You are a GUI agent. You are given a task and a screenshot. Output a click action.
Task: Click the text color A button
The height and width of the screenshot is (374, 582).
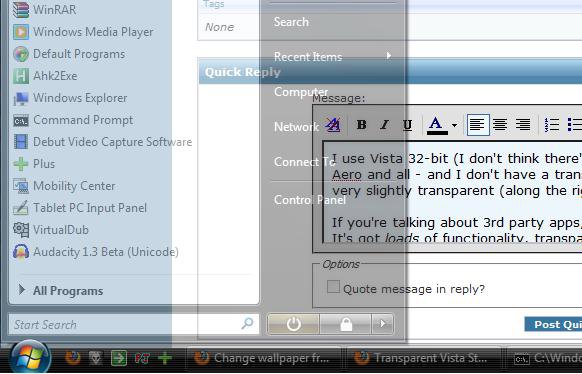point(436,125)
